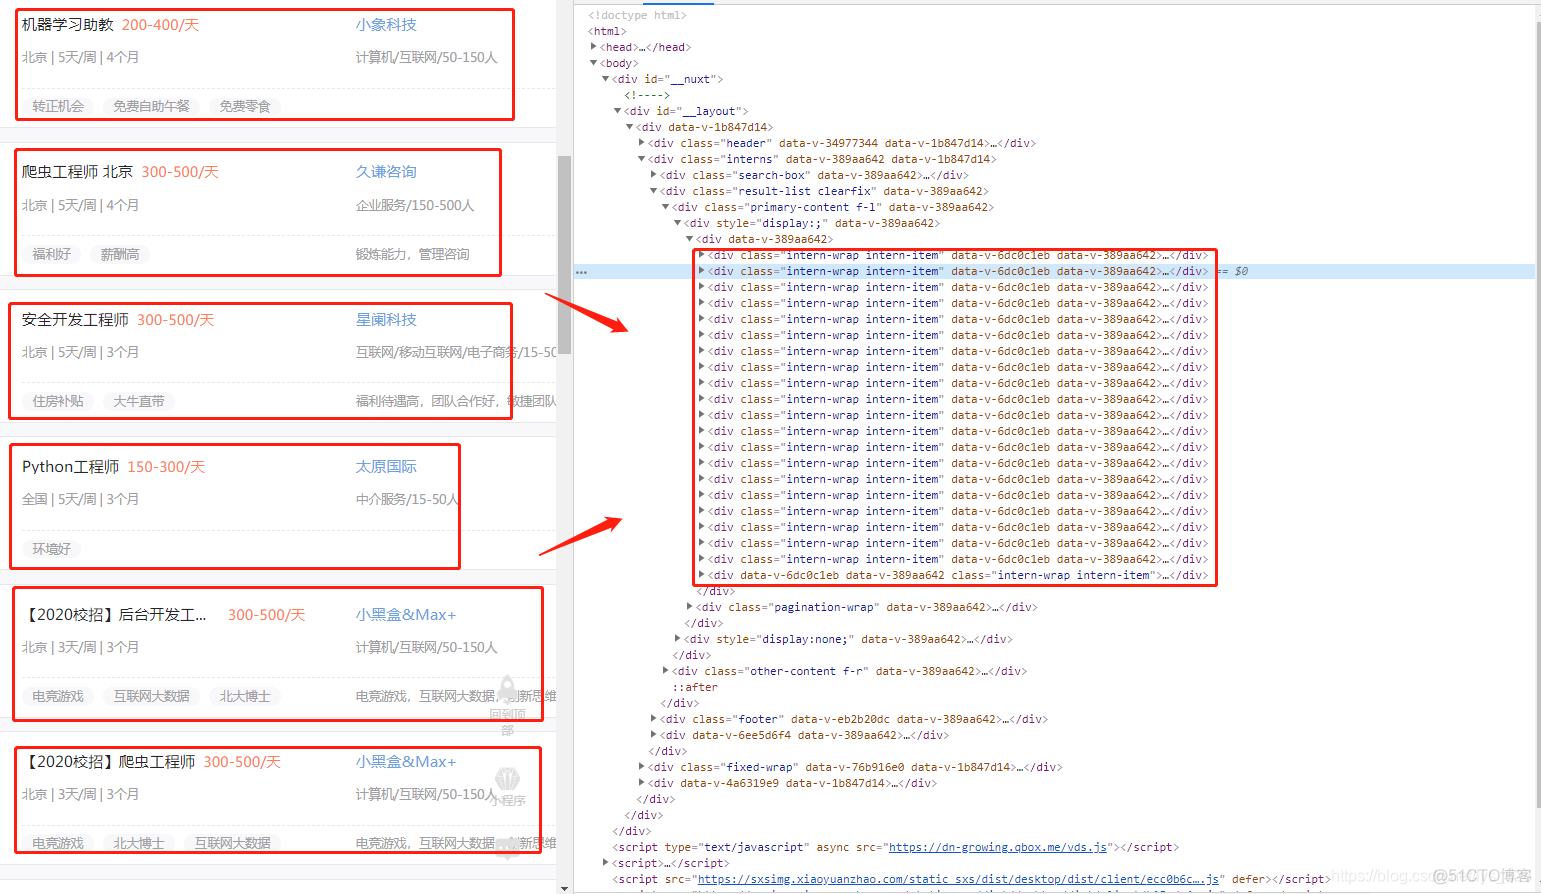Click the back-to-top rocket icon
The height and width of the screenshot is (894, 1541).
coord(507,689)
